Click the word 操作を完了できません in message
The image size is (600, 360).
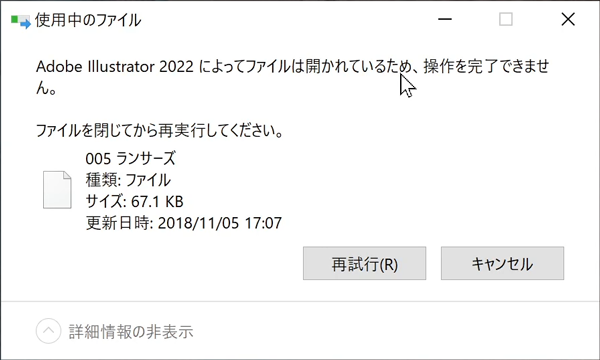point(486,67)
